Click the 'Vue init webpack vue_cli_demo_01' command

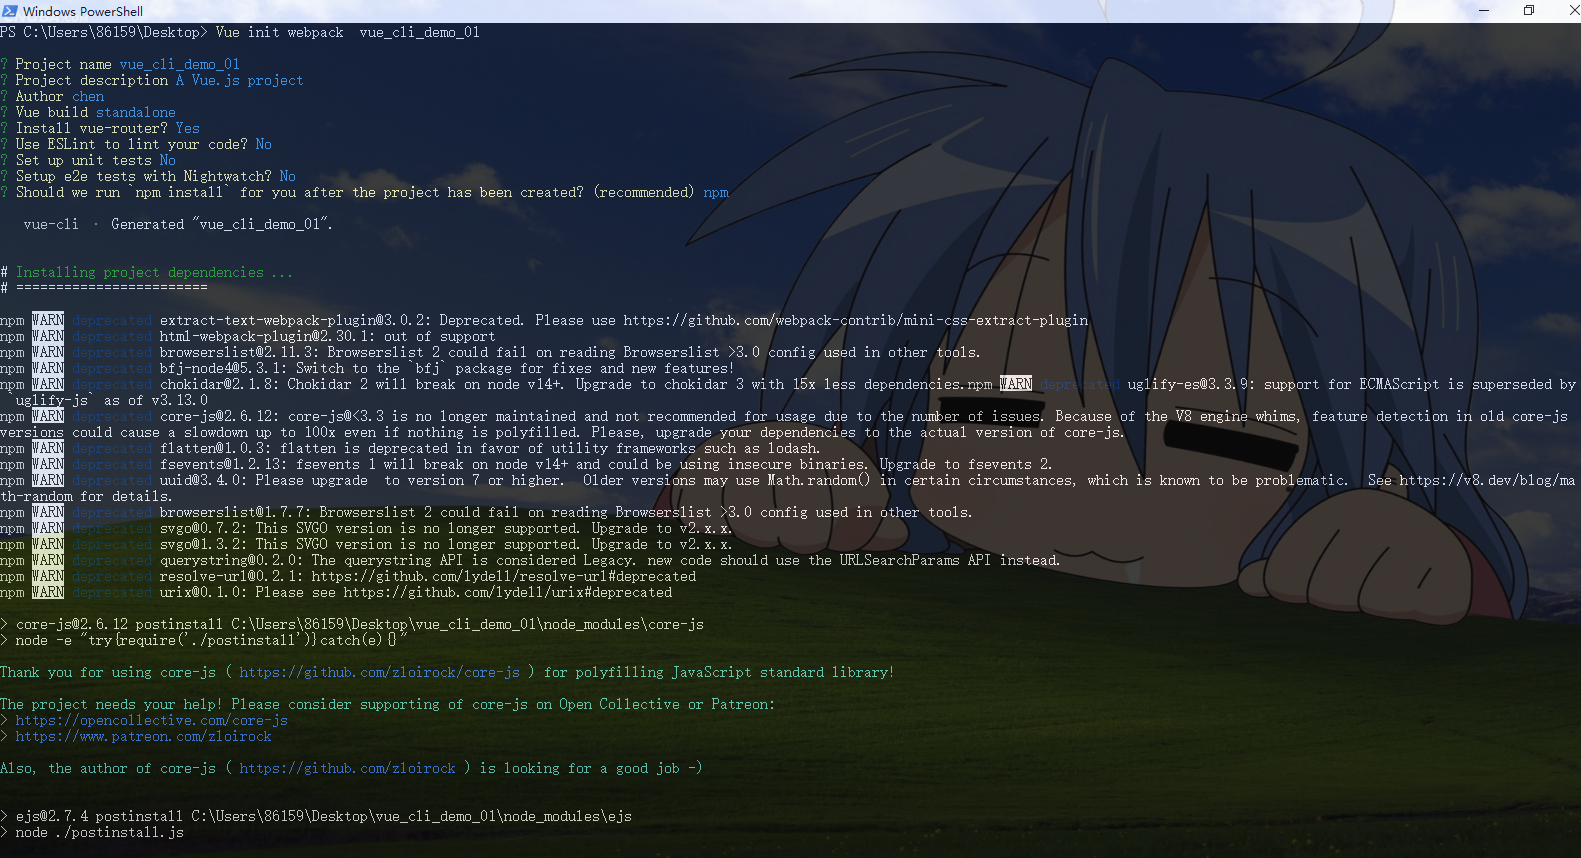tap(348, 32)
